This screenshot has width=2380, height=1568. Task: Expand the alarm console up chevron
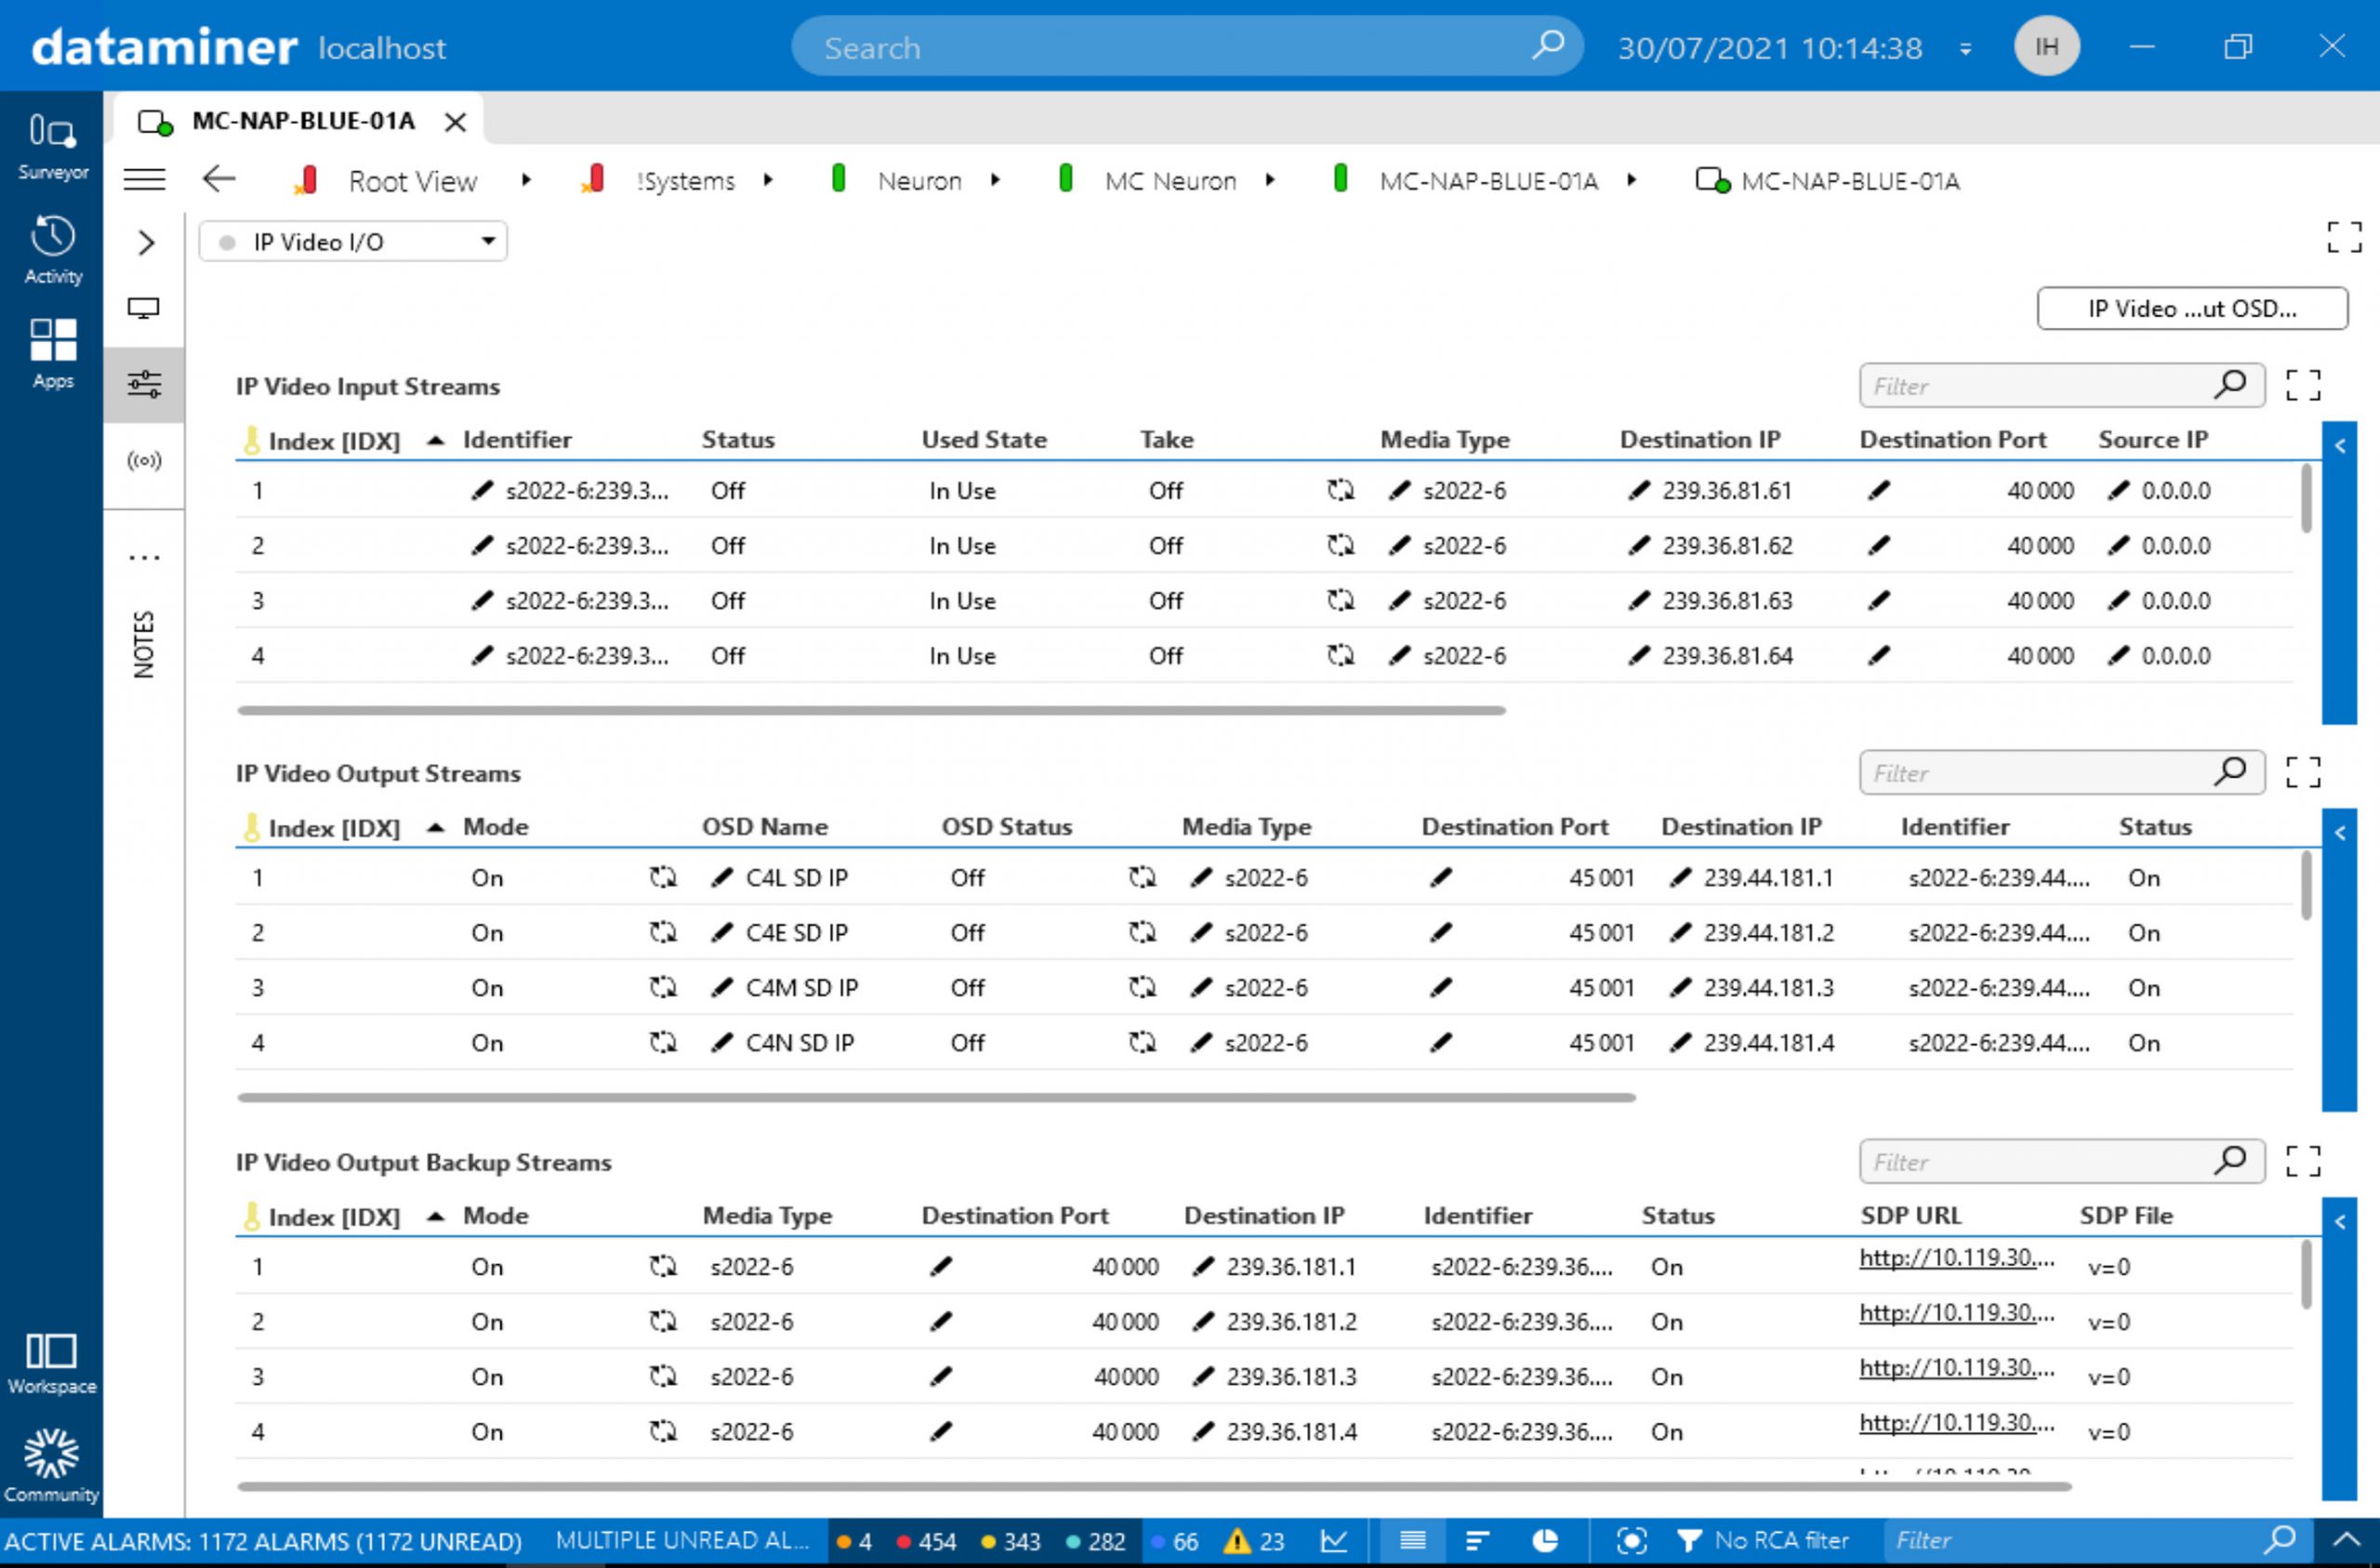2347,1541
